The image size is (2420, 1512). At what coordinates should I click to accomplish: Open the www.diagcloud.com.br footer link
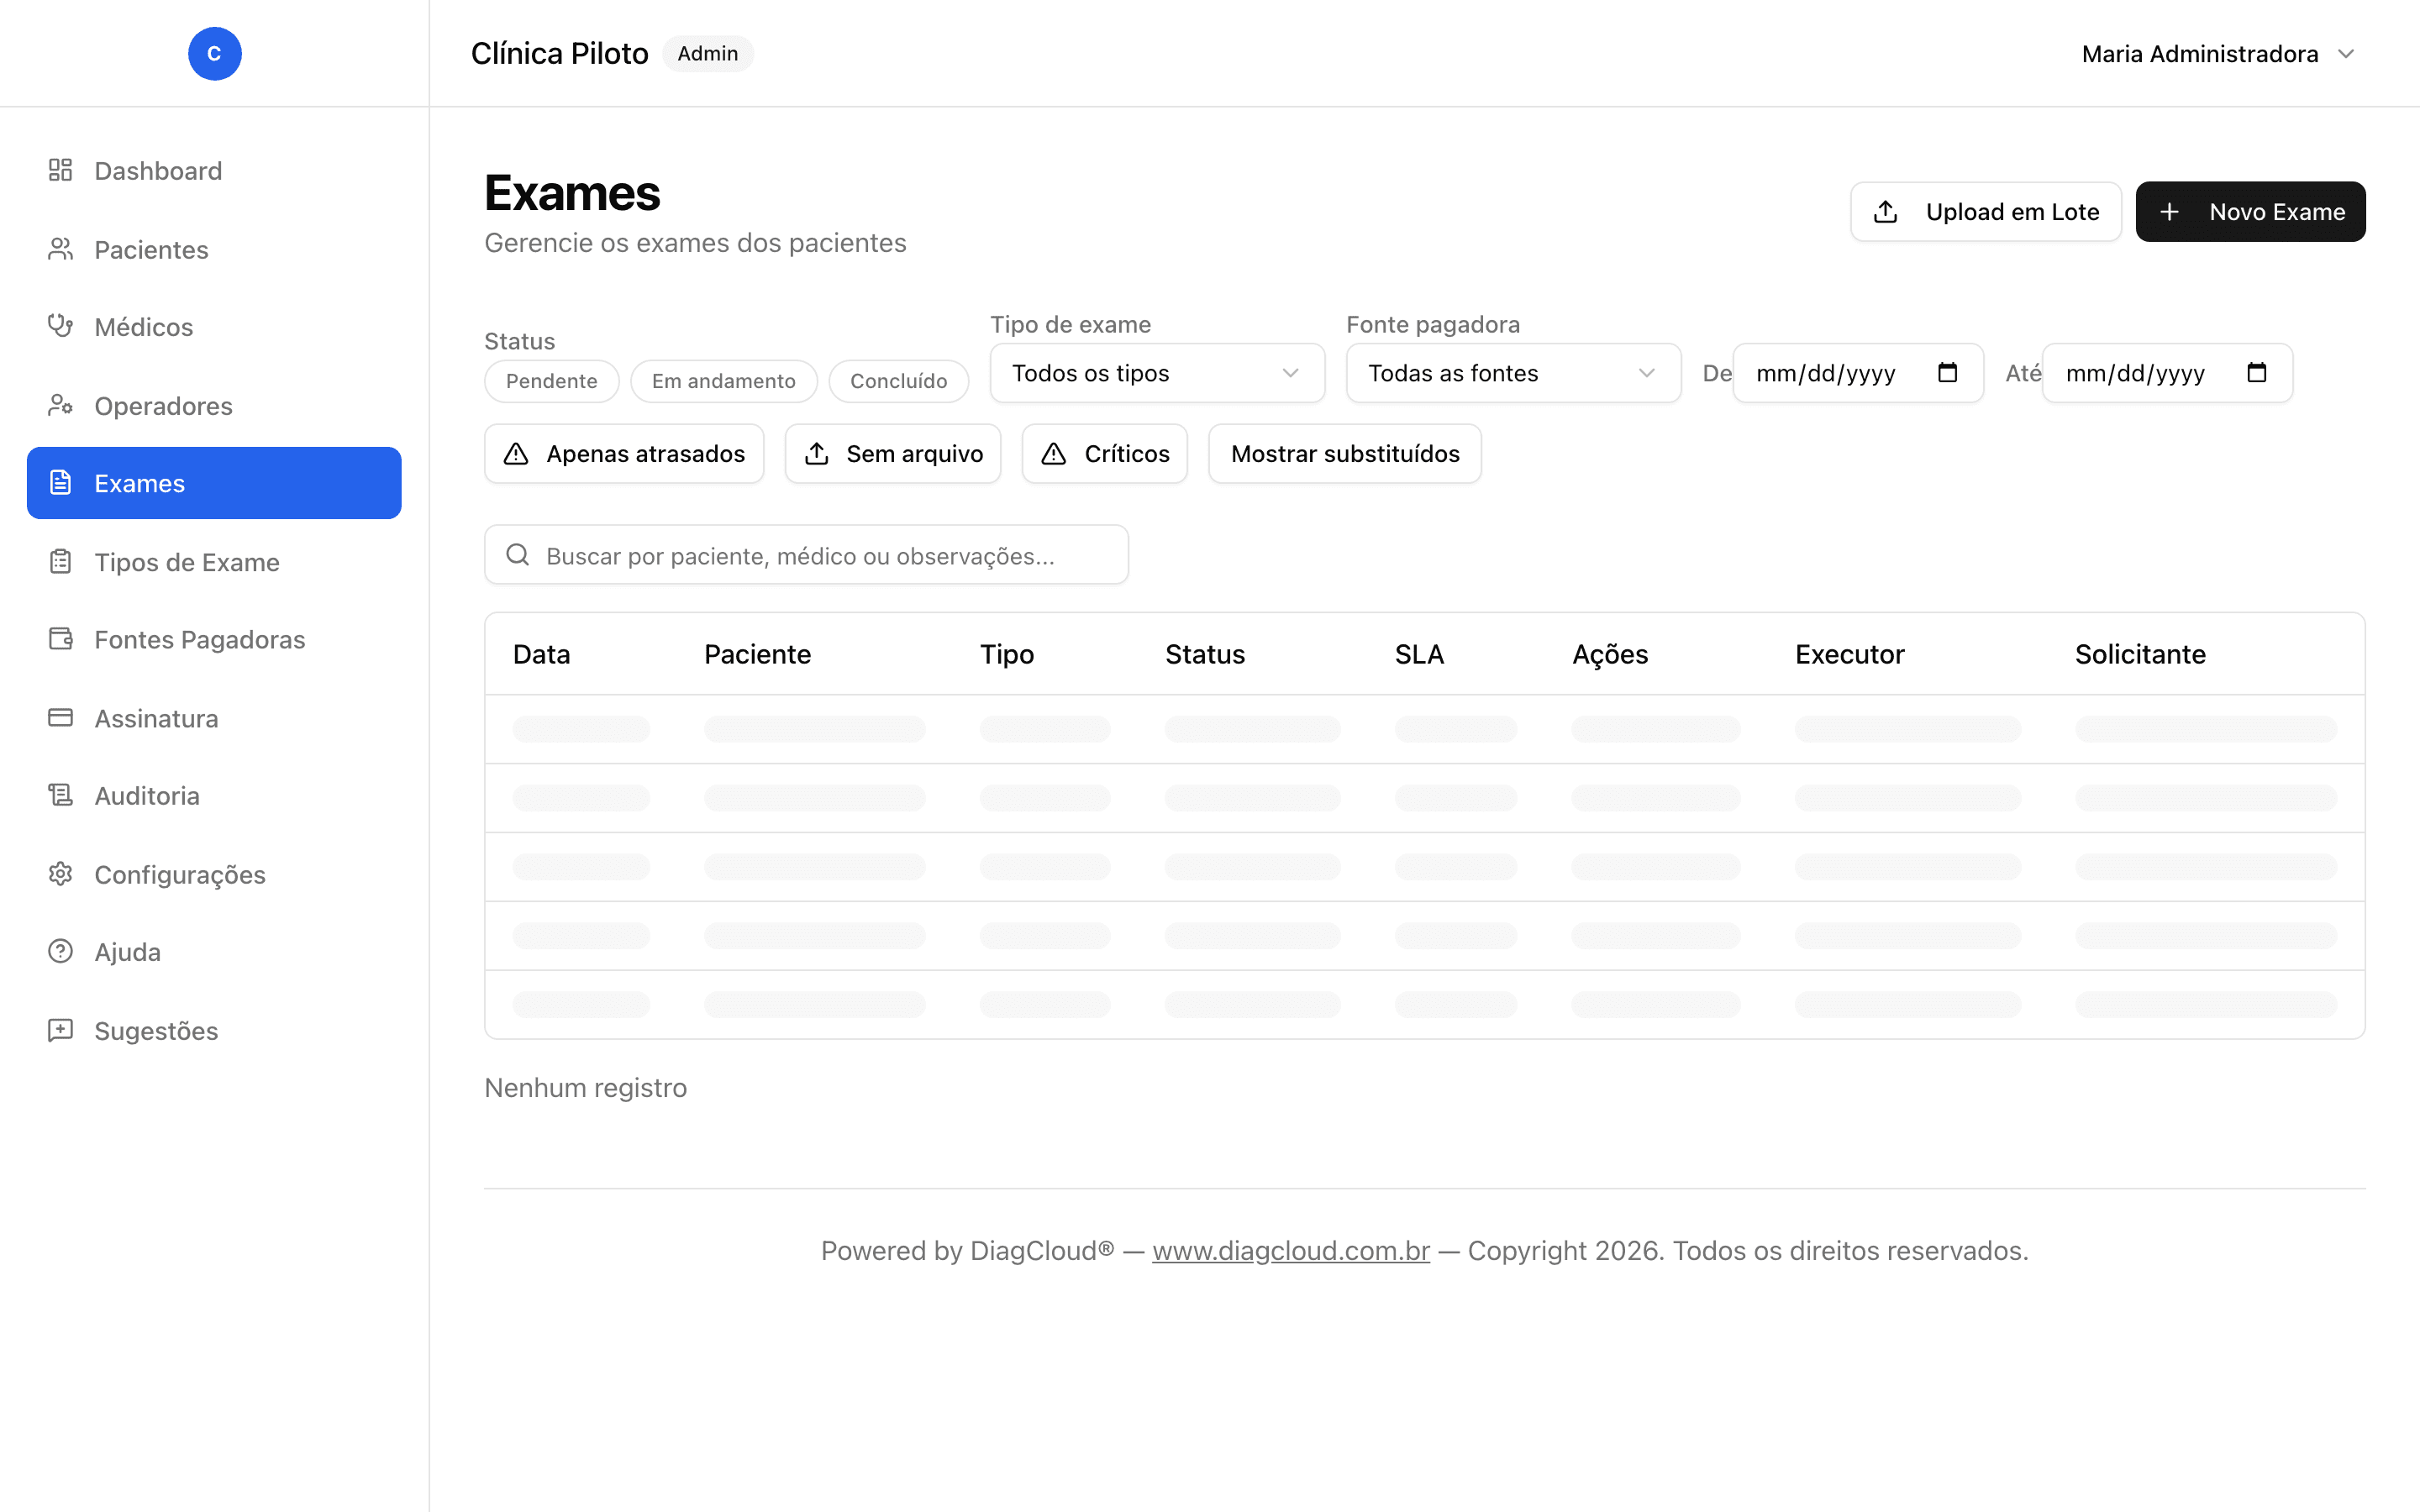point(1290,1250)
